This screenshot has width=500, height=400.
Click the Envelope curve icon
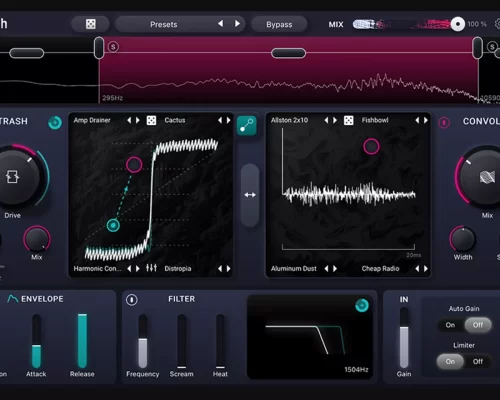[x=13, y=298]
